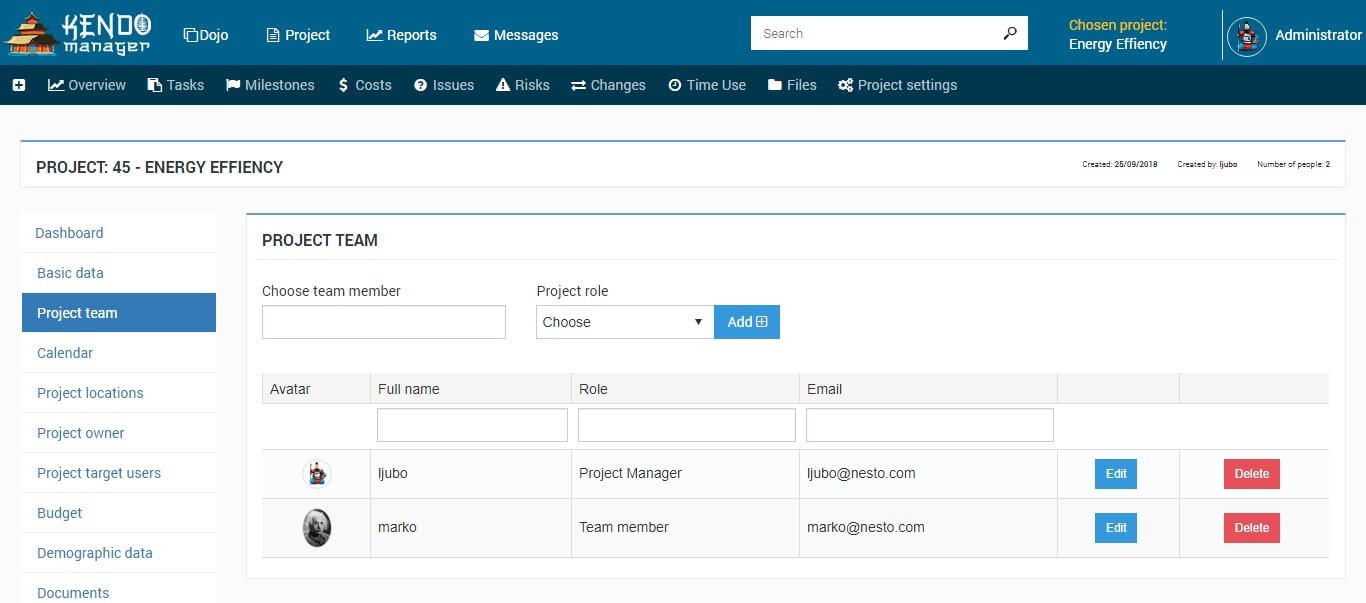Viewport: 1366px width, 603px height.
Task: Open the Risks section
Action: [523, 85]
